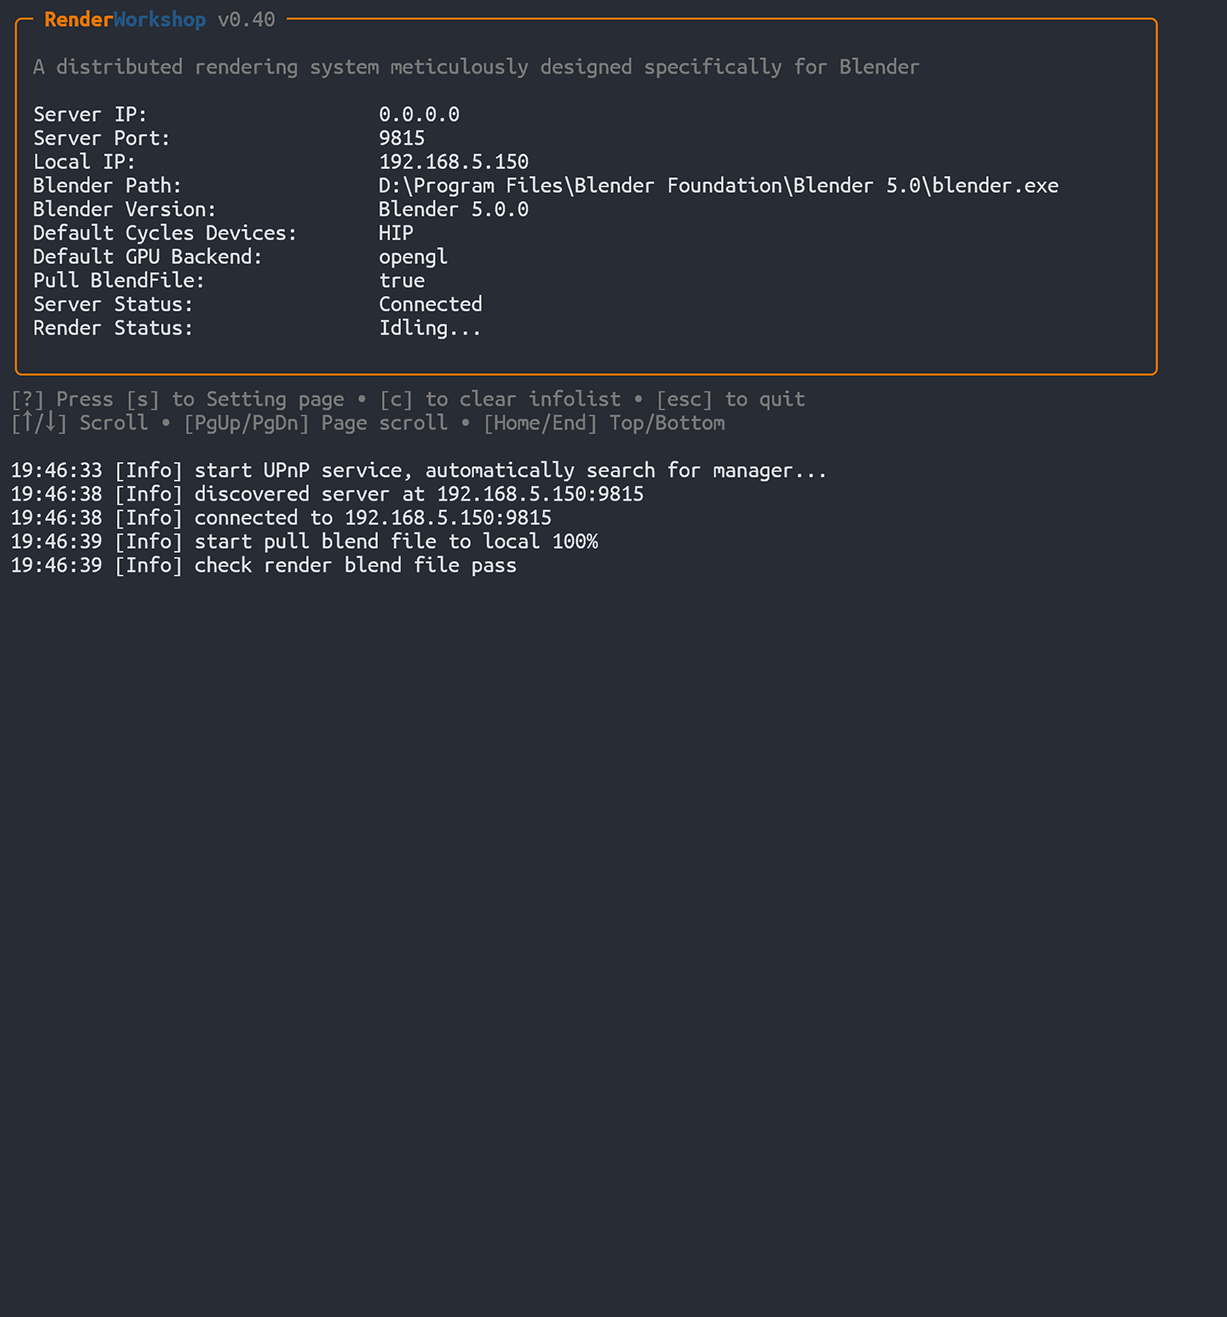Screen dimensions: 1227x1317
Task: Click the [esc] to quit hint
Action: coord(731,399)
